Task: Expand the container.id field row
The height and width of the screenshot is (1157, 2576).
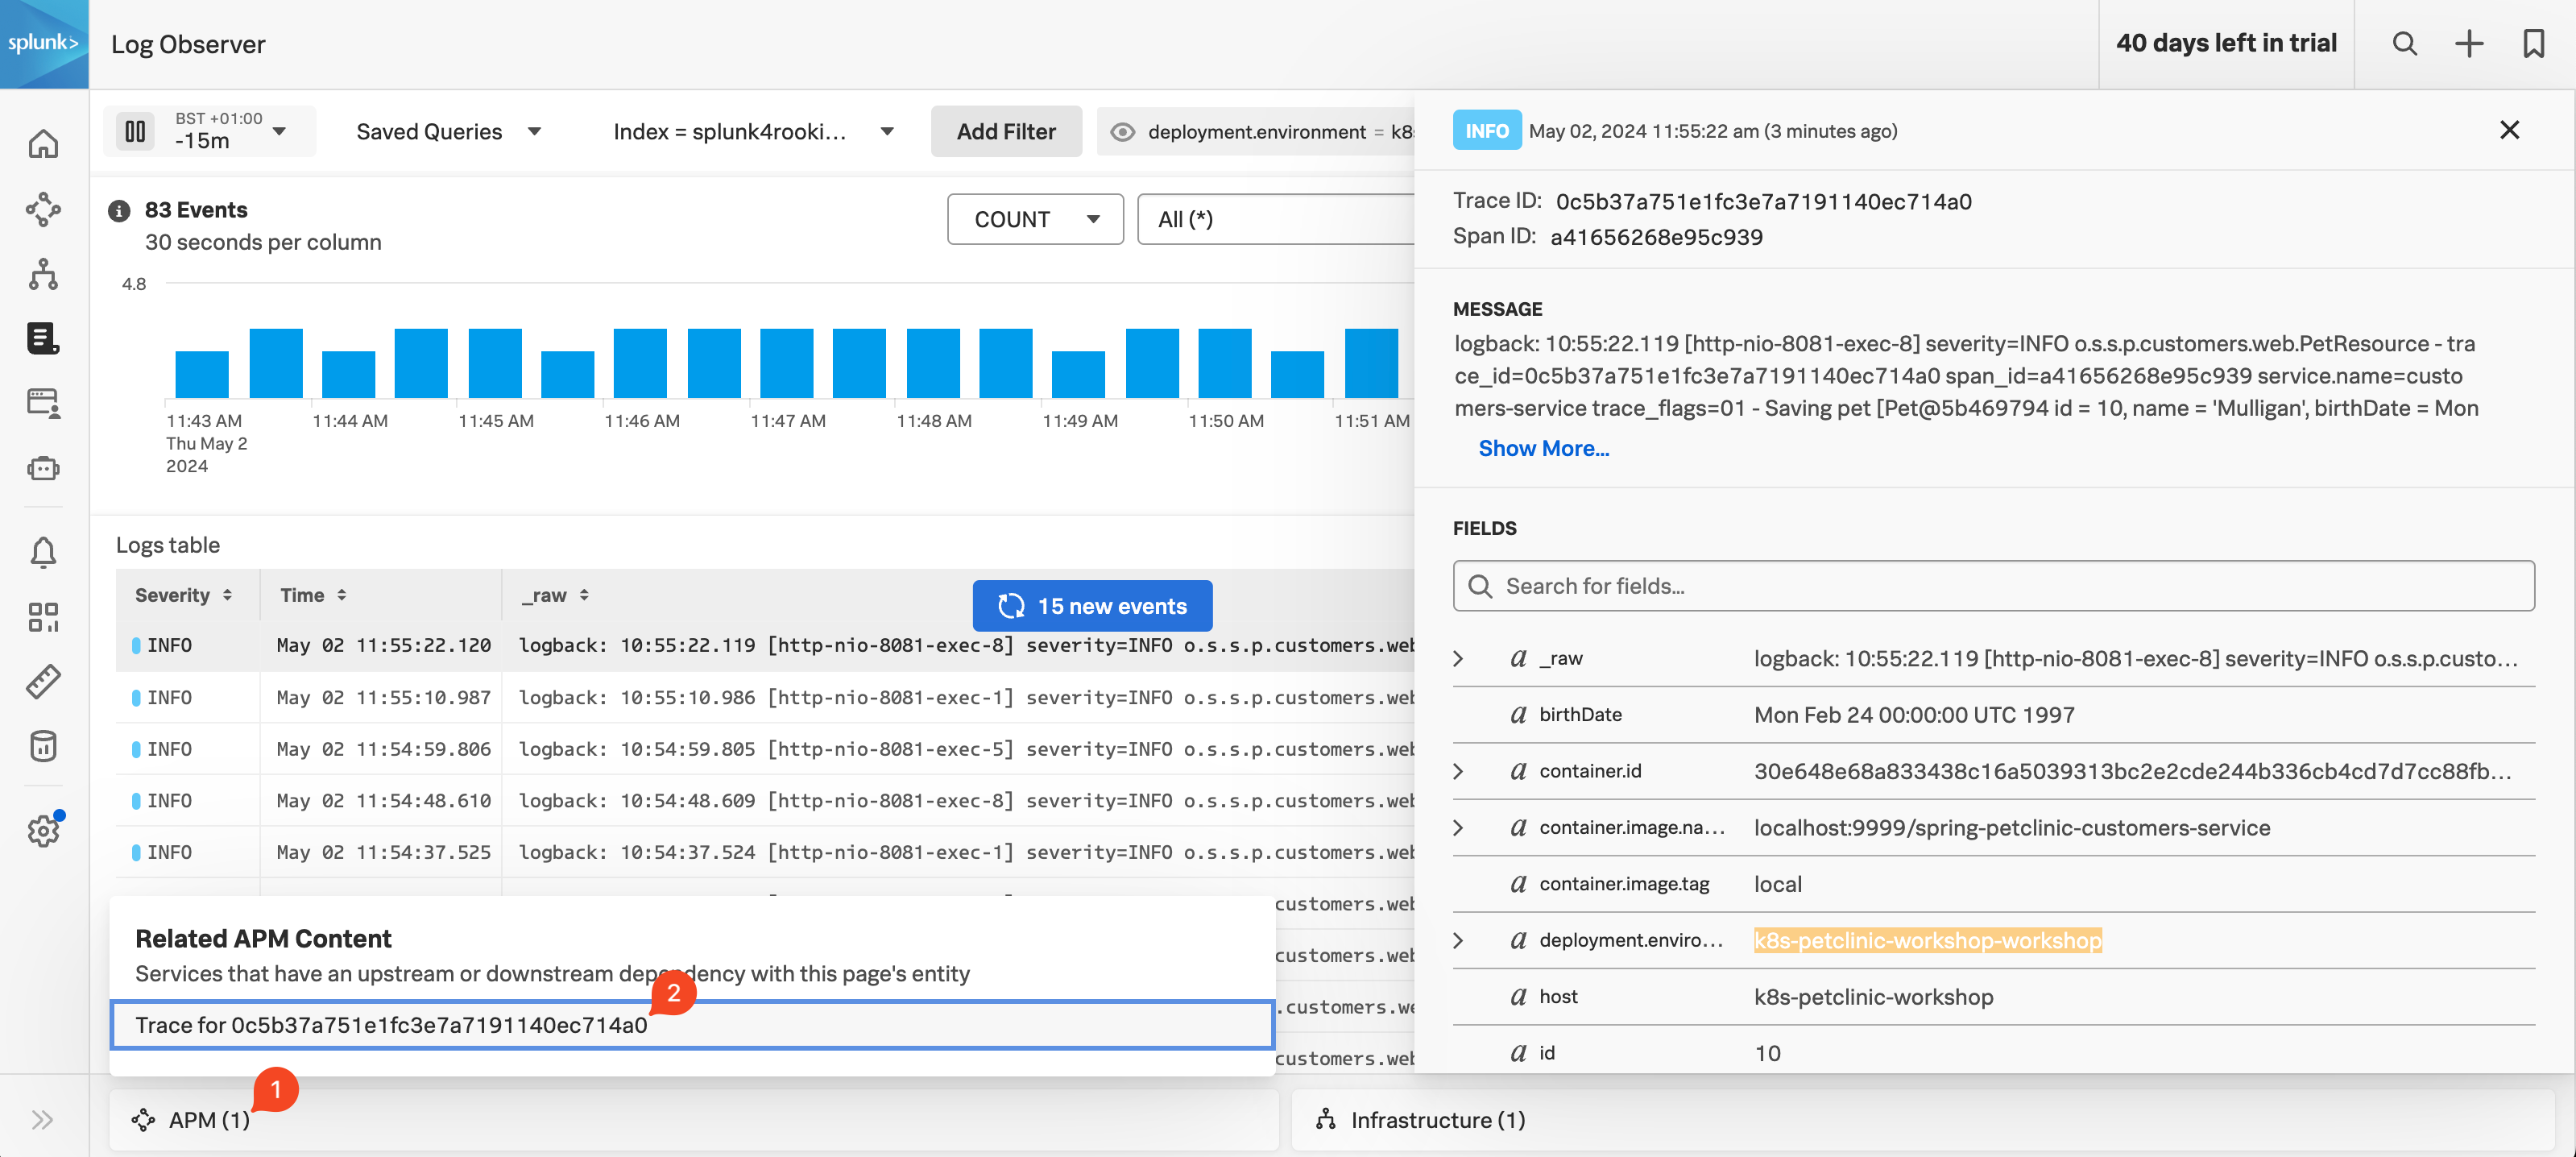Action: click(x=1458, y=771)
